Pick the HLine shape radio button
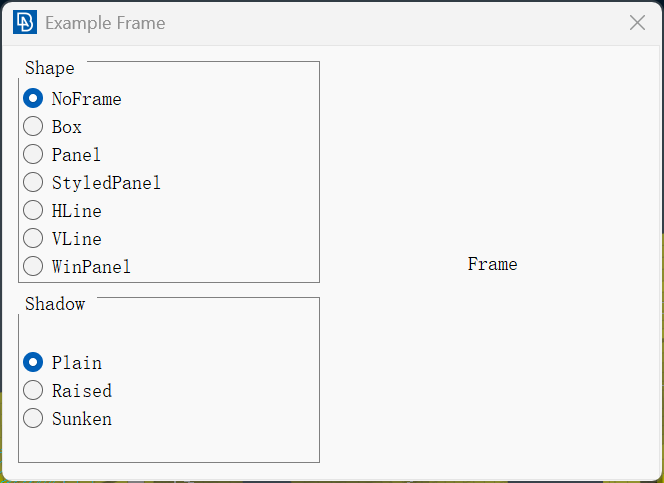664x483 pixels. pyautogui.click(x=63, y=210)
